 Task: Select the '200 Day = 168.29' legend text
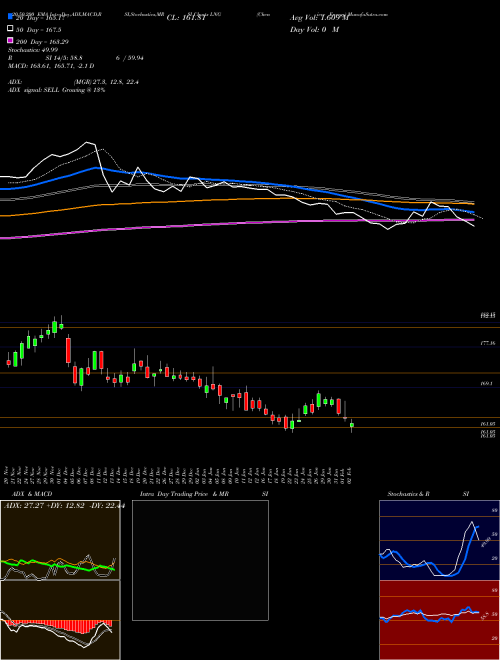[42, 42]
